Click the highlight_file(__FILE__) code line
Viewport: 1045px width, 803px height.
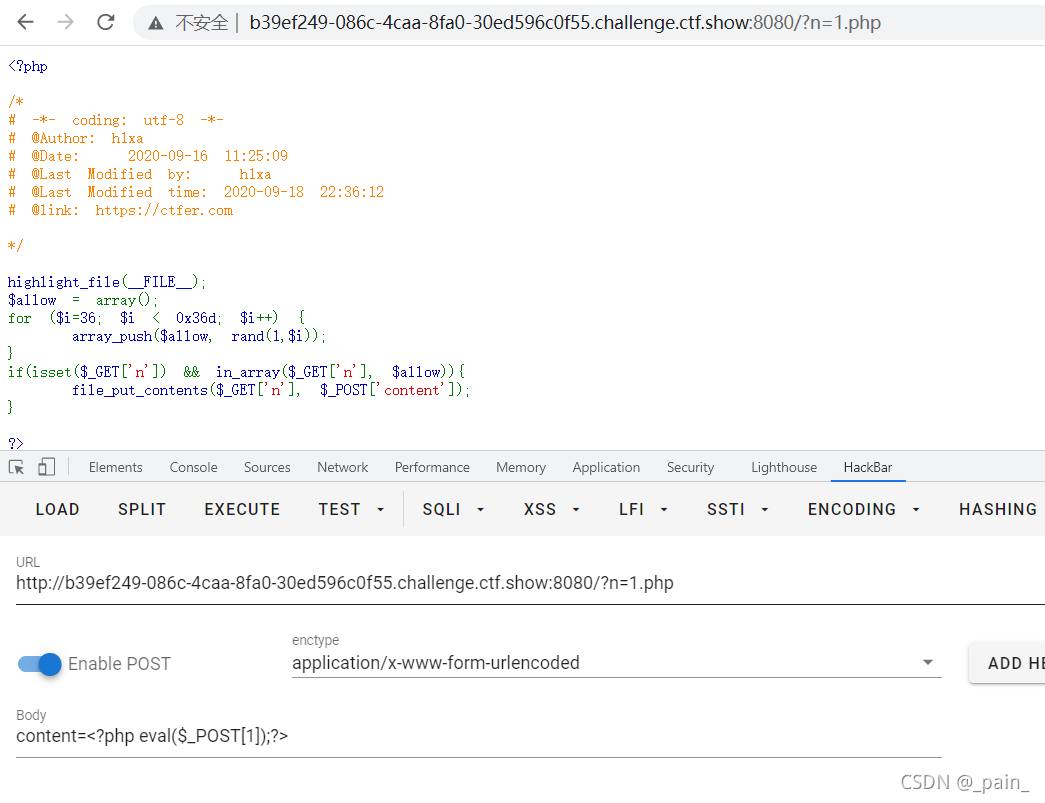107,282
